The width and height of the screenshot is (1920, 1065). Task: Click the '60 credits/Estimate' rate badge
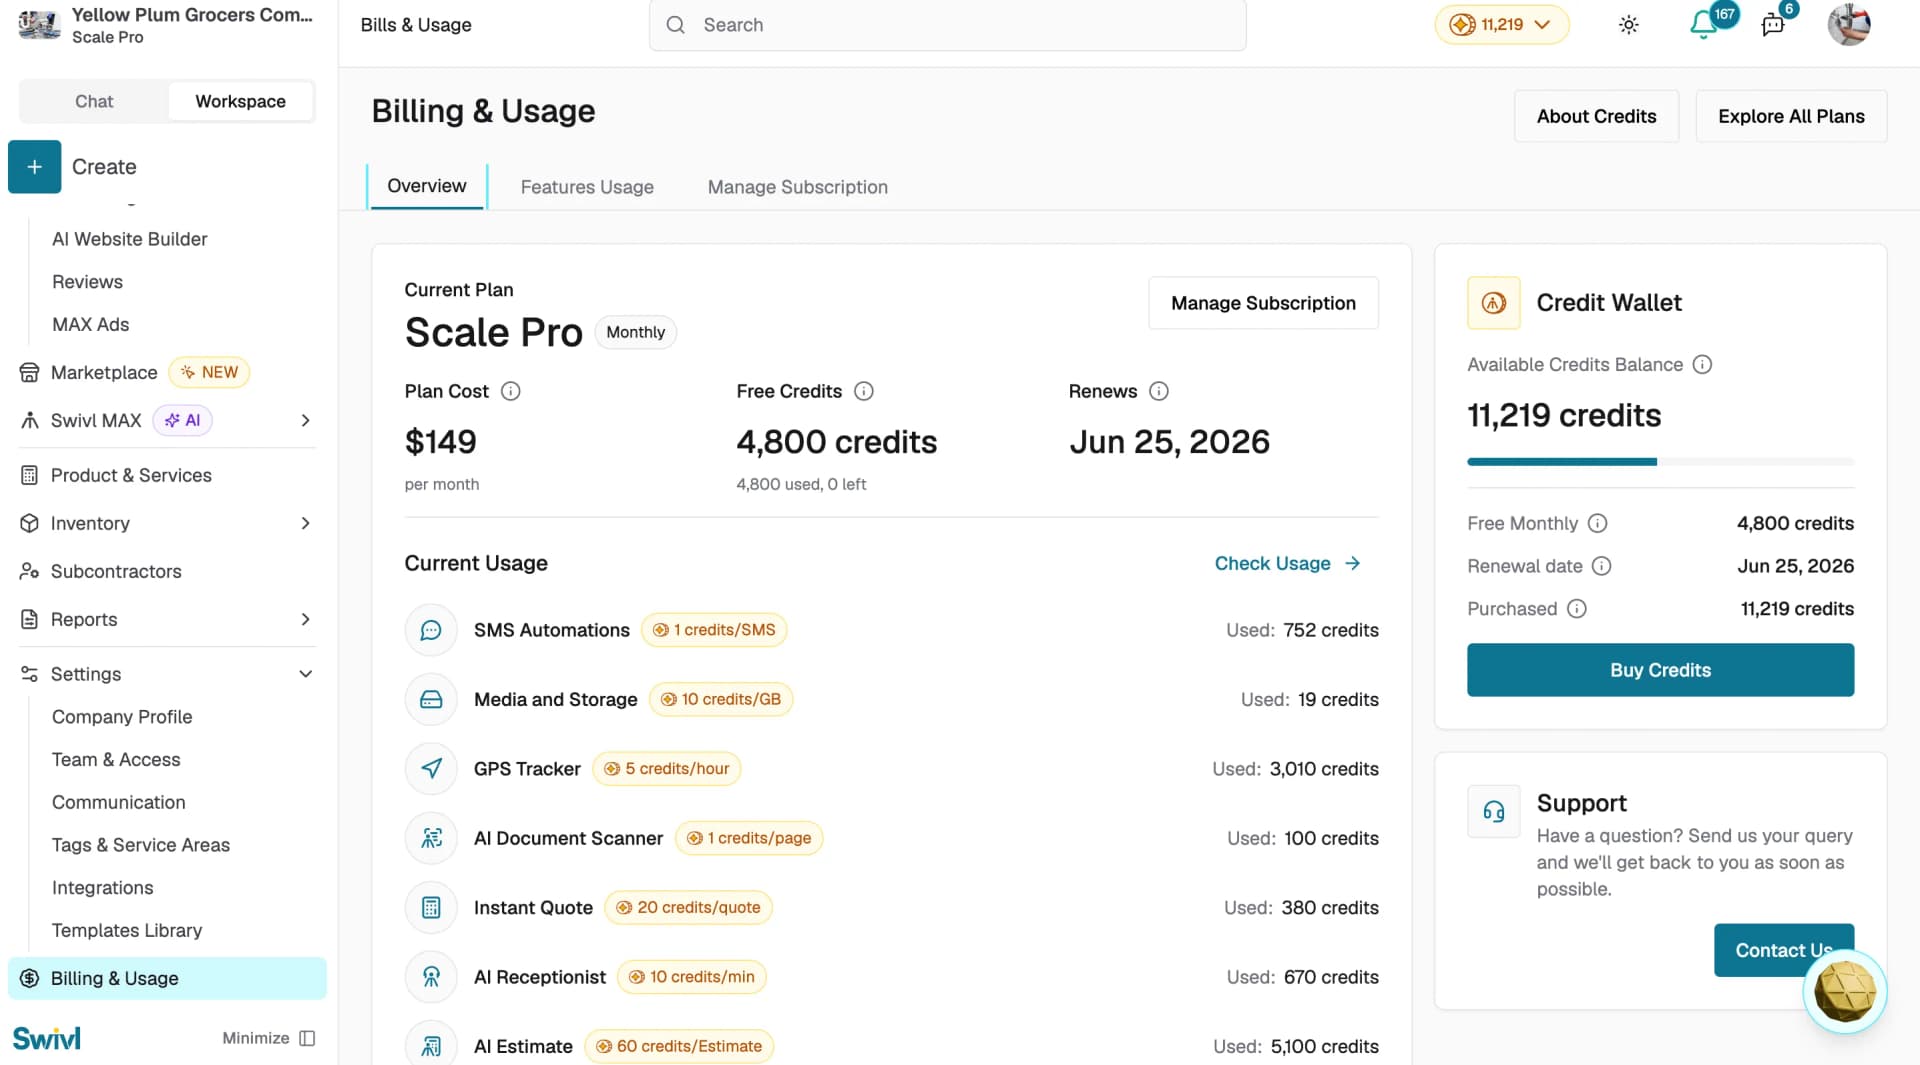click(x=679, y=1046)
